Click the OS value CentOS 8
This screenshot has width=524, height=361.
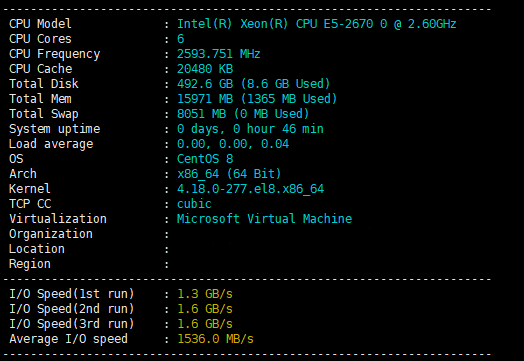pyautogui.click(x=205, y=159)
